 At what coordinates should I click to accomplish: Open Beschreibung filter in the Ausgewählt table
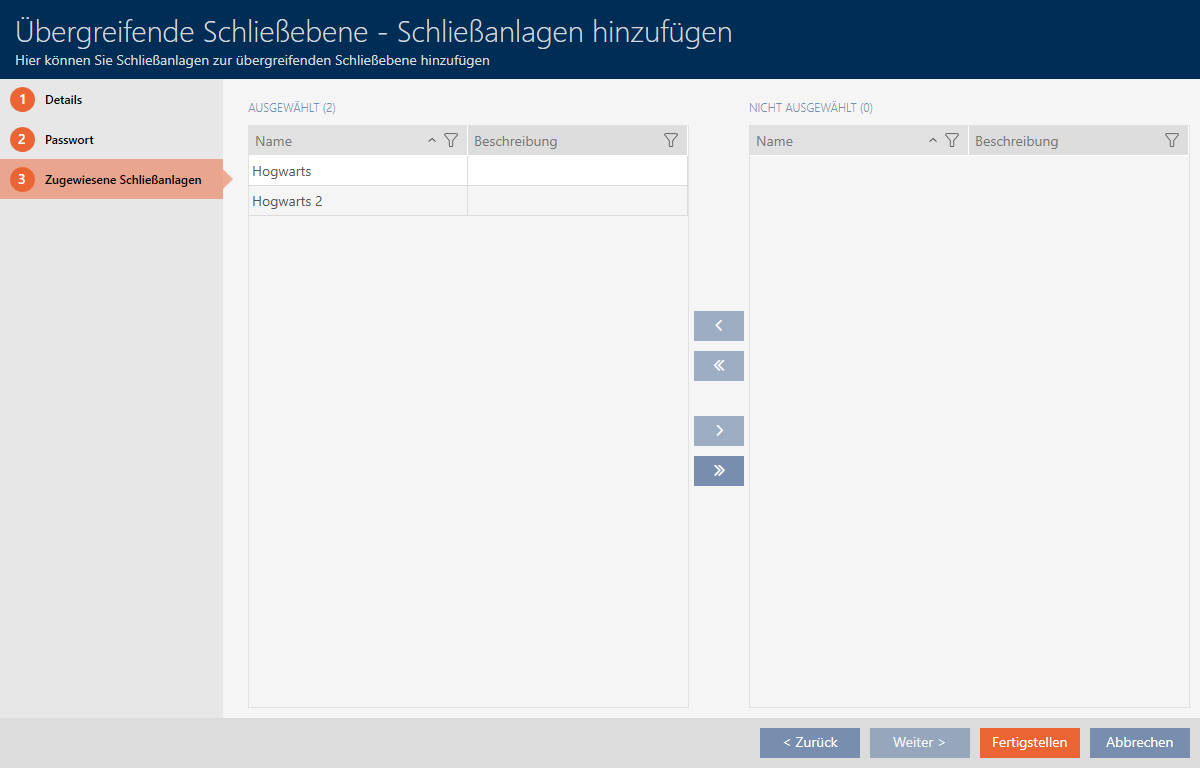point(671,141)
